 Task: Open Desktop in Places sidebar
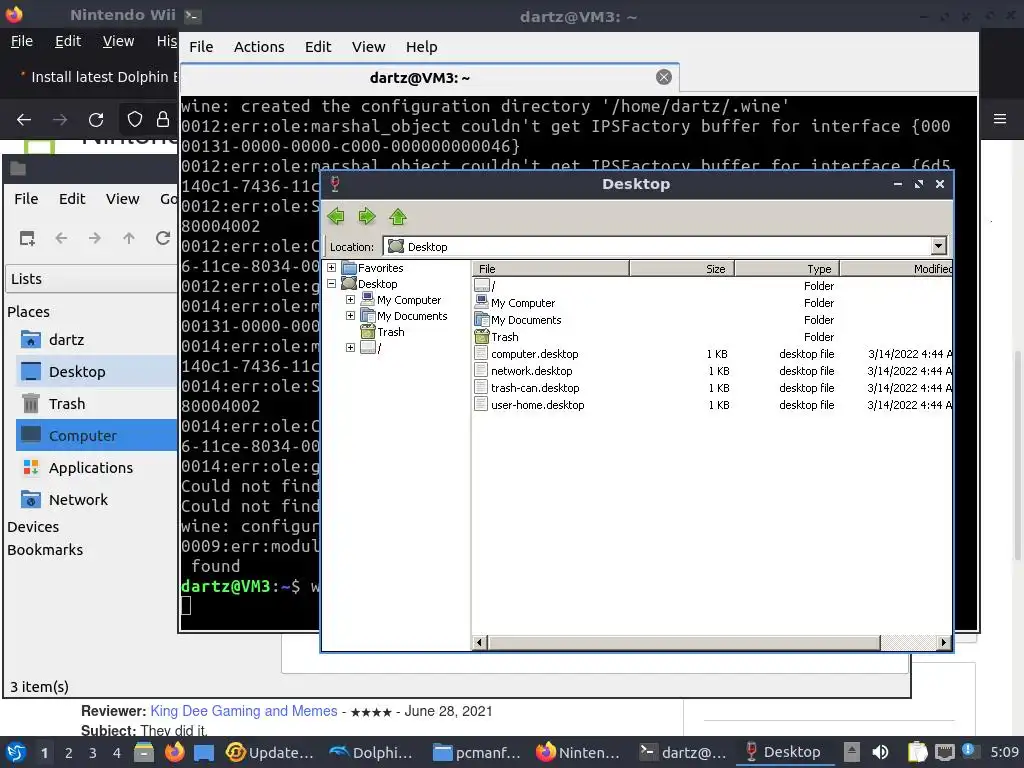point(95,372)
